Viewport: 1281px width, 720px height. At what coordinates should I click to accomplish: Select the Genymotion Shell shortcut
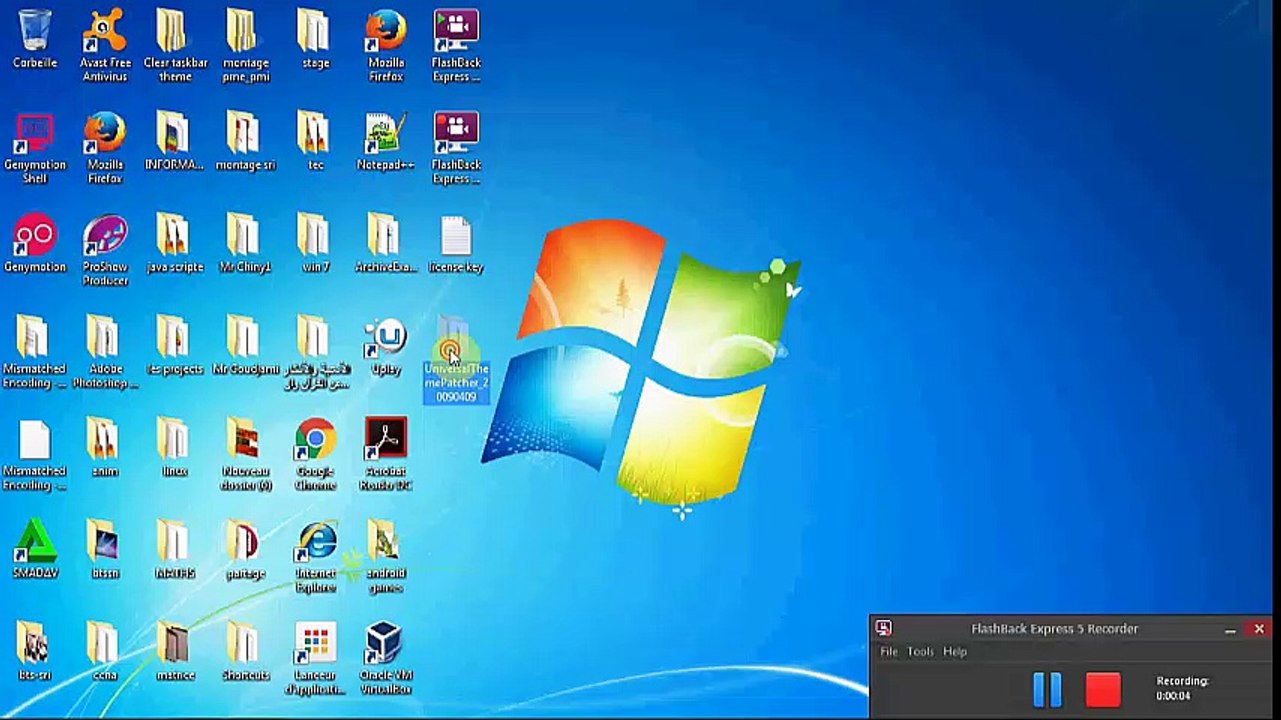click(35, 147)
